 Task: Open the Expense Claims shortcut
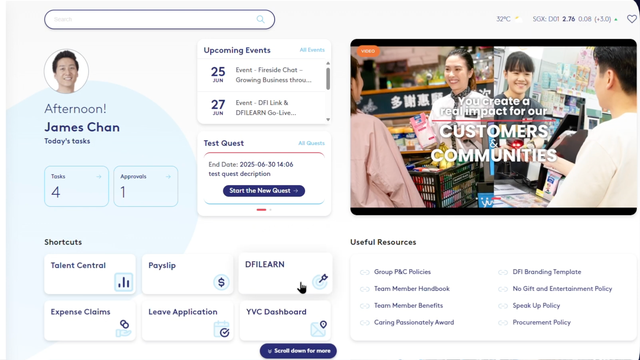click(90, 321)
